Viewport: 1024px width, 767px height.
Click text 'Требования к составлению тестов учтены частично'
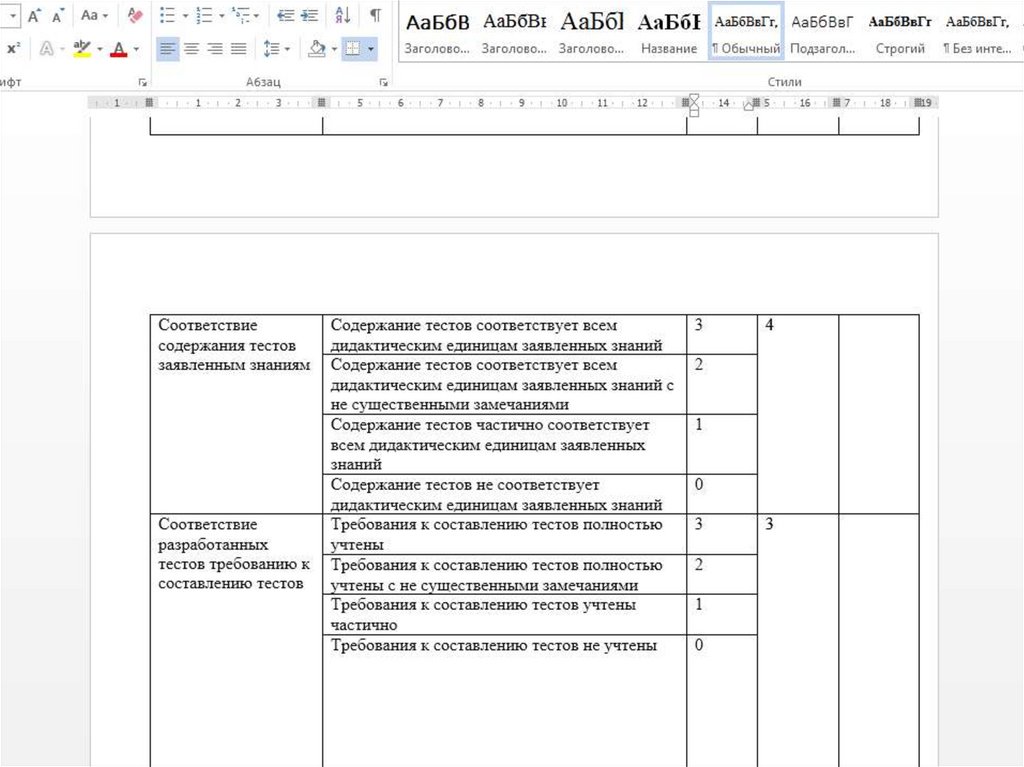pos(483,615)
